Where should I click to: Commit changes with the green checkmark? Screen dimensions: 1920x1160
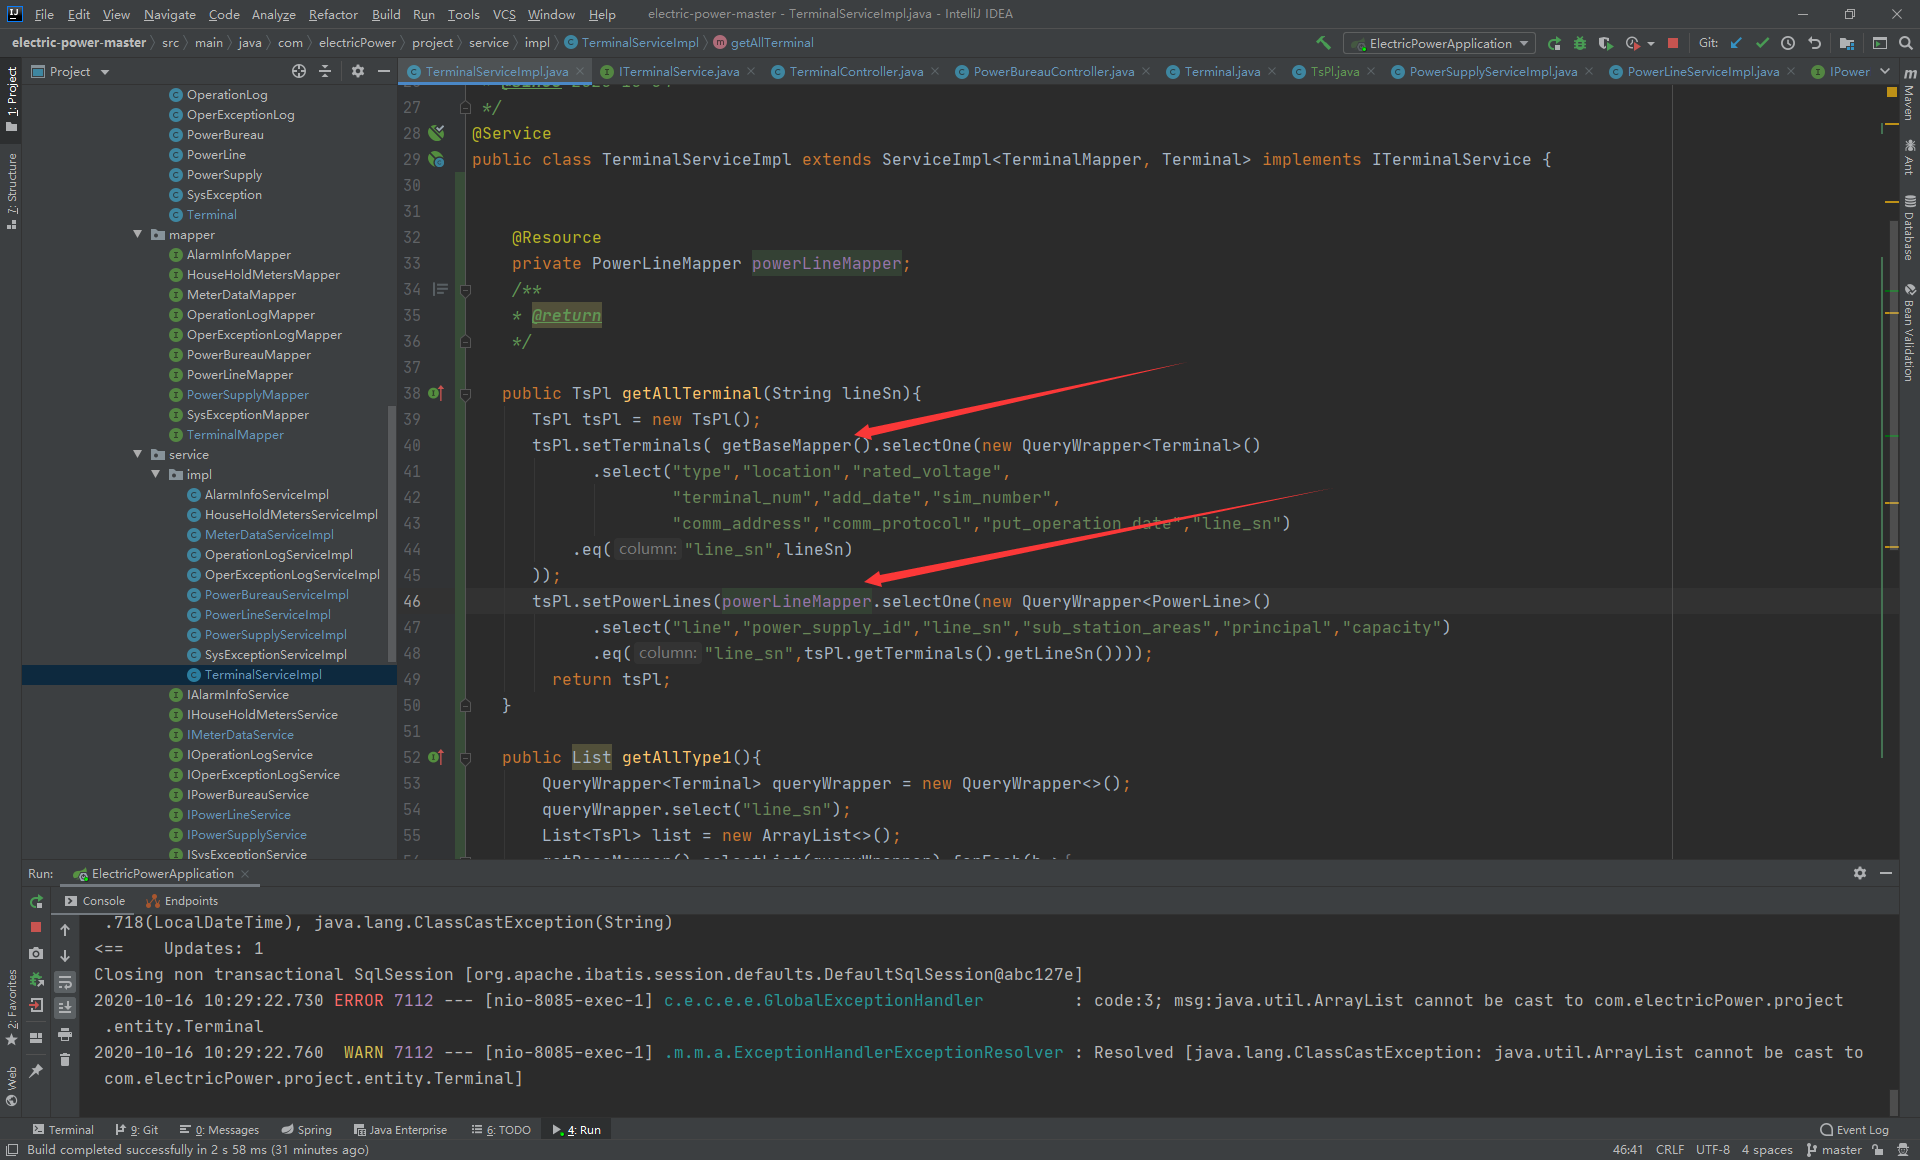(x=1762, y=43)
